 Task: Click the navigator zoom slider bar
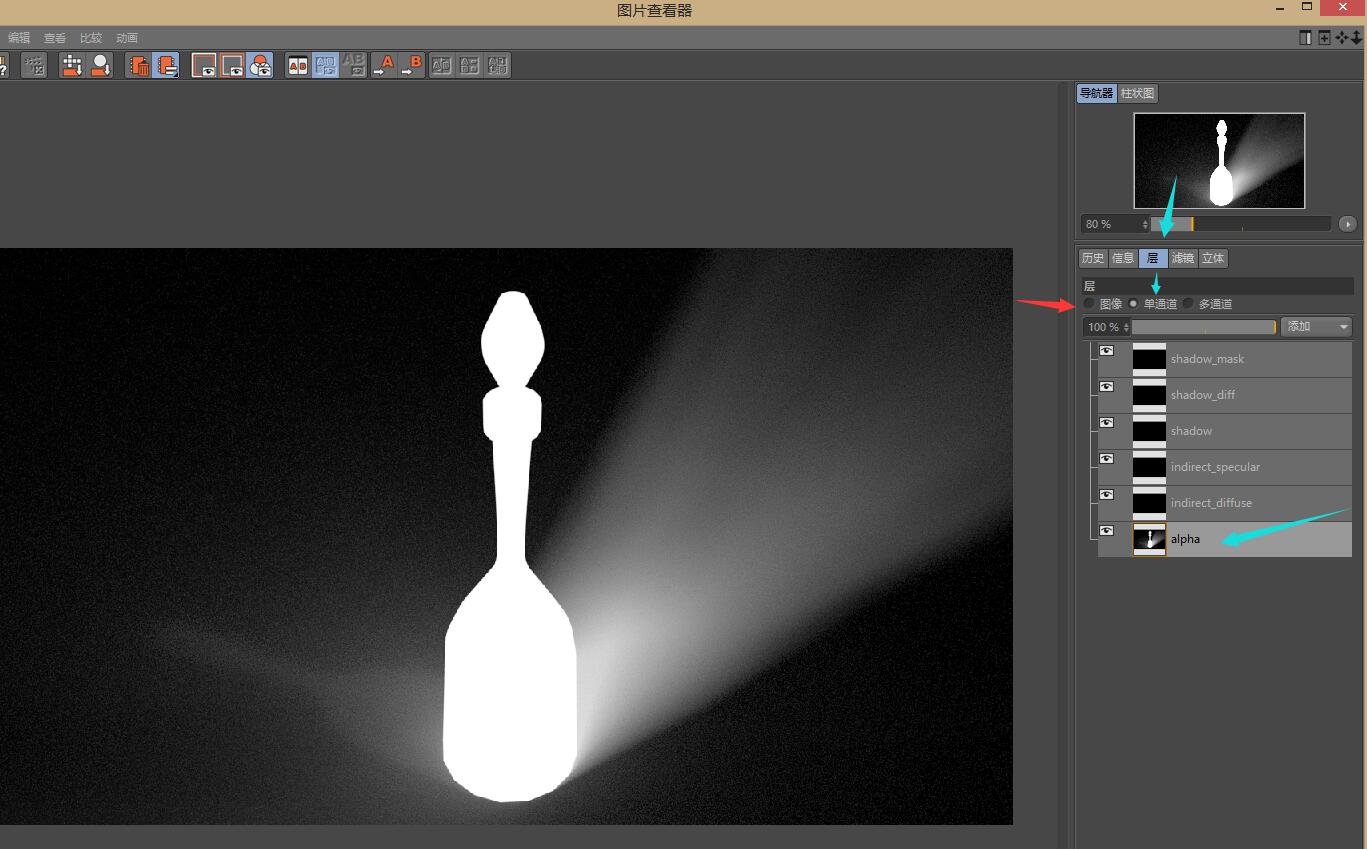1241,224
